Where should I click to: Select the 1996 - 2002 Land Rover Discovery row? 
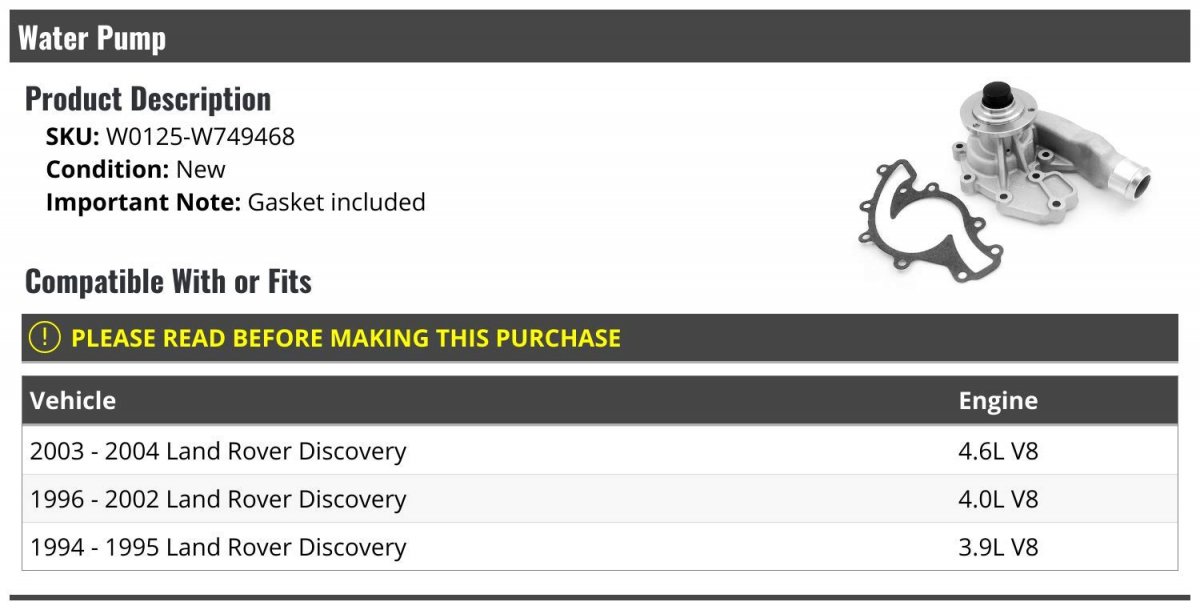(218, 499)
